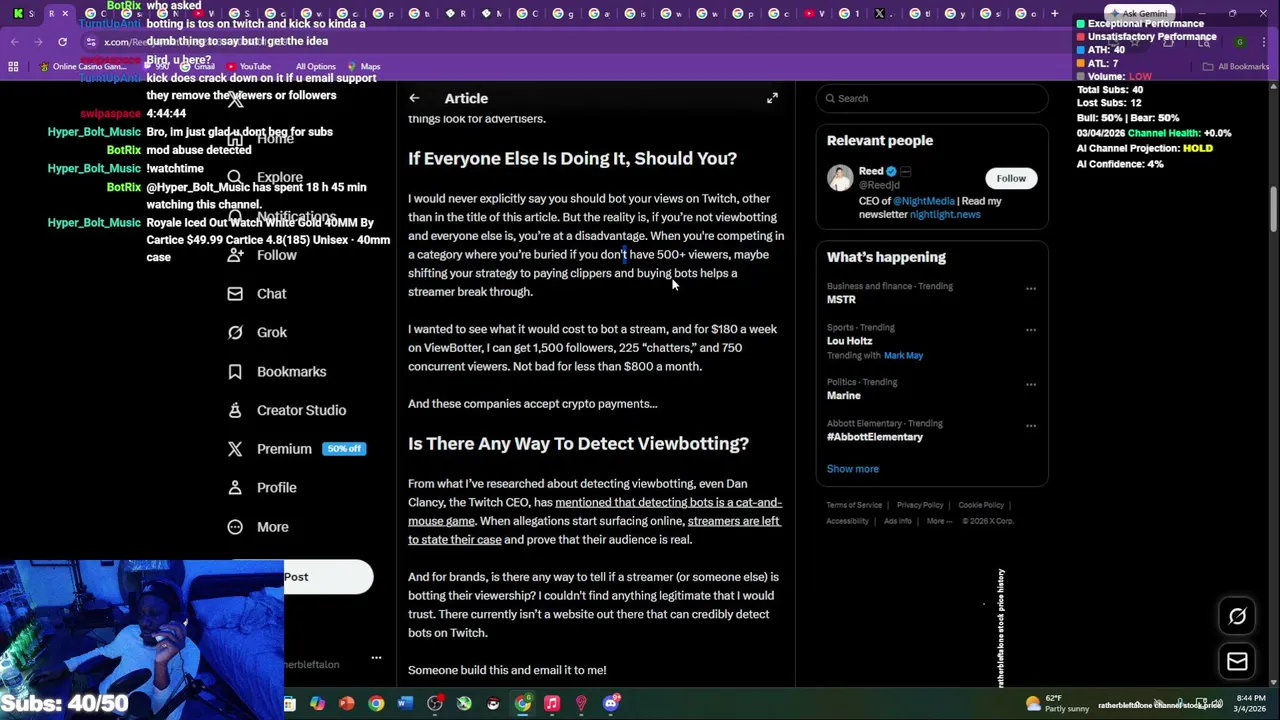The width and height of the screenshot is (1280, 720).
Task: Open Apple Music from the taskbar
Action: point(552,704)
